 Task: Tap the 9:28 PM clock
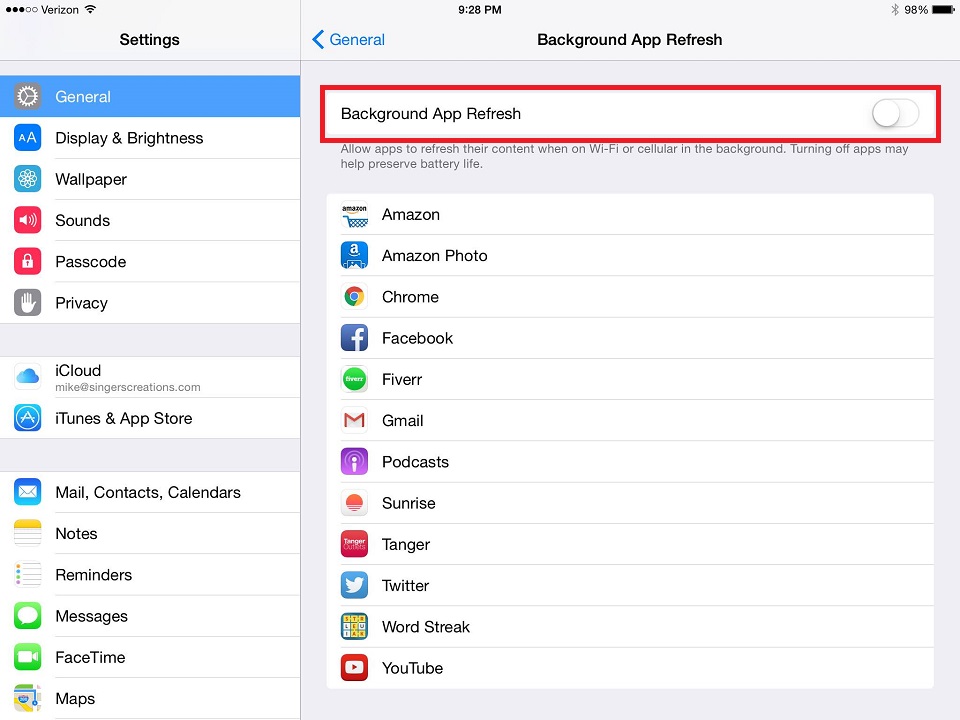tap(480, 10)
